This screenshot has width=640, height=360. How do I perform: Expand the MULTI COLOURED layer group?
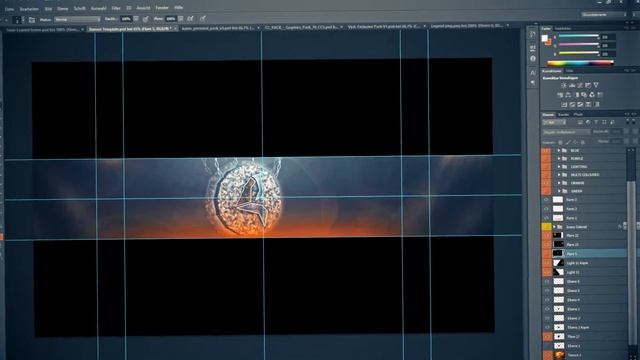tap(558, 175)
